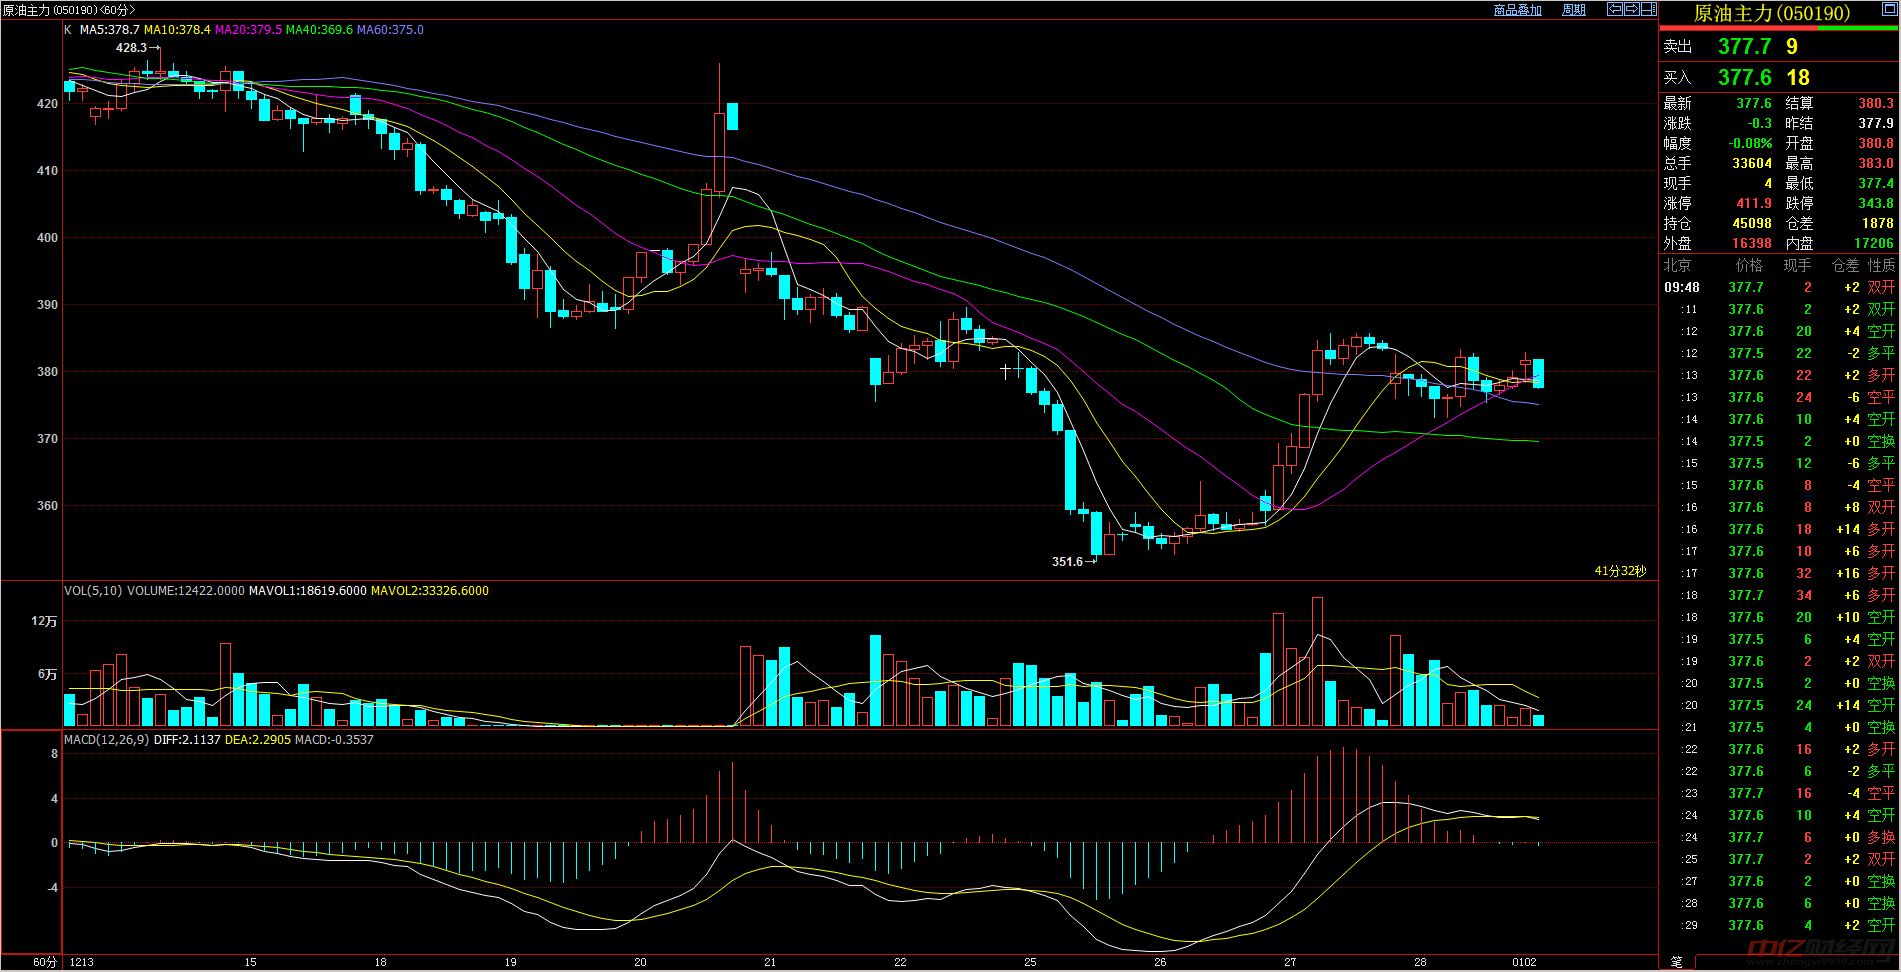1901x972 pixels.
Task: Click the 最低 value 377.4
Action: tap(1876, 183)
